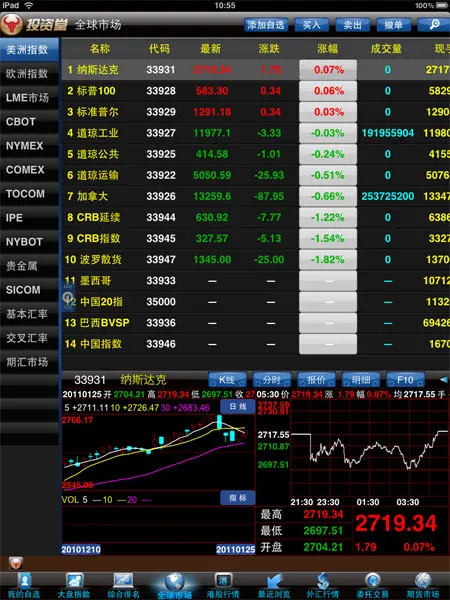Viewport: 450px width, 600px height.
Task: Tap the small red icon above bottom bar
Action: (16, 563)
